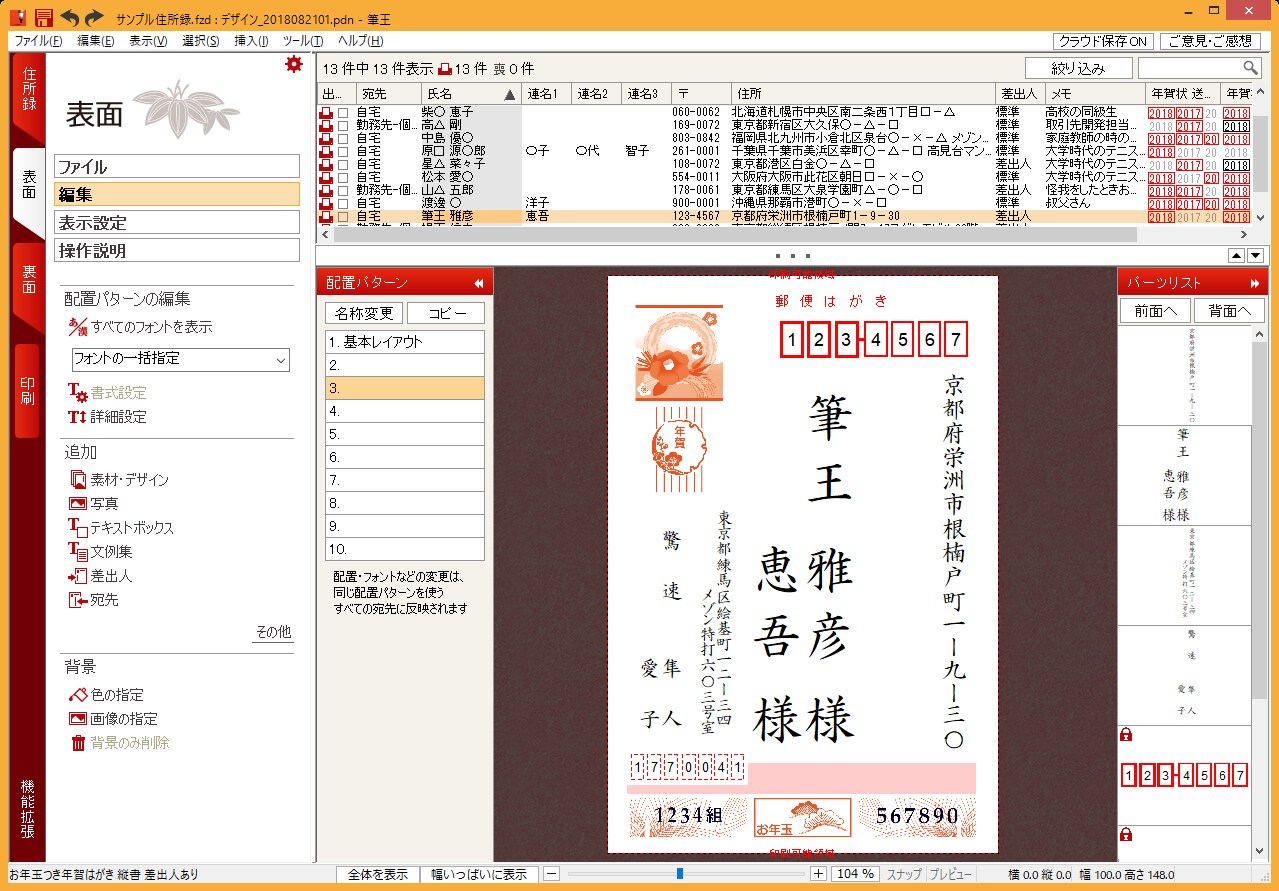Image resolution: width=1279 pixels, height=891 pixels.
Task: Open settings gear in the 表面 panel
Action: [x=293, y=64]
